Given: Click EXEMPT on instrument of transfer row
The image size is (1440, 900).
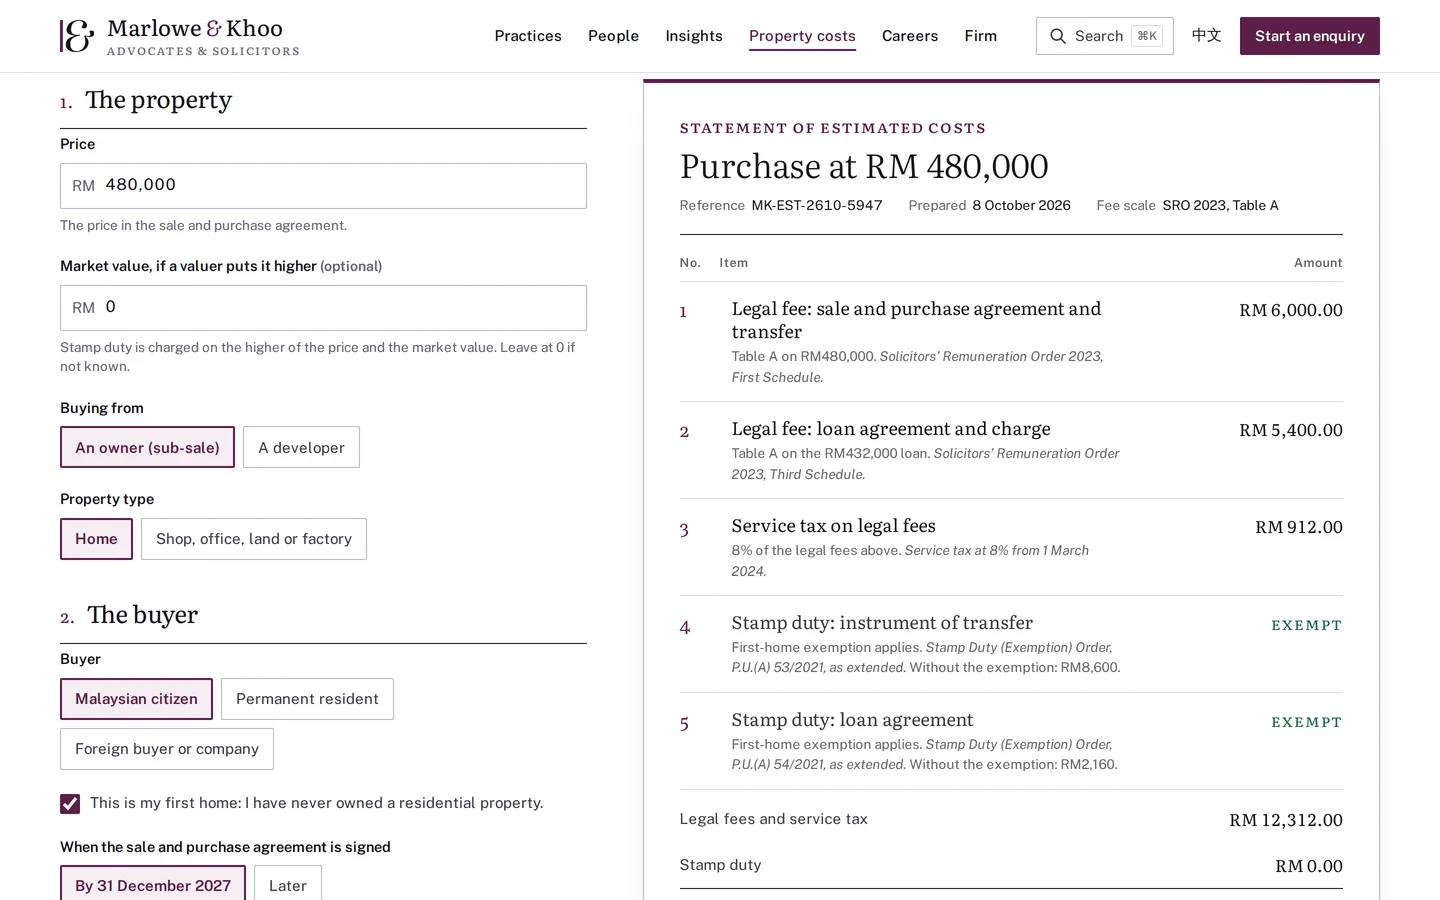Looking at the screenshot, I should [x=1307, y=625].
